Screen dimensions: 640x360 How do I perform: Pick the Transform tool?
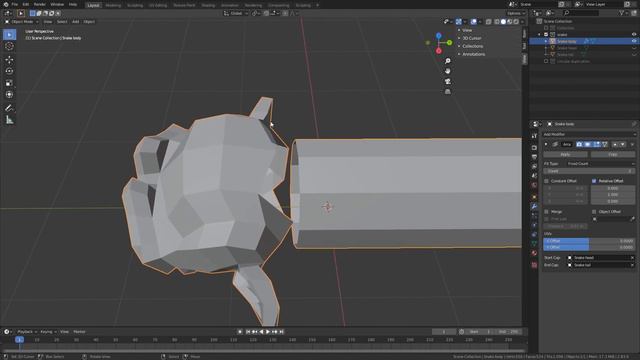[9, 94]
